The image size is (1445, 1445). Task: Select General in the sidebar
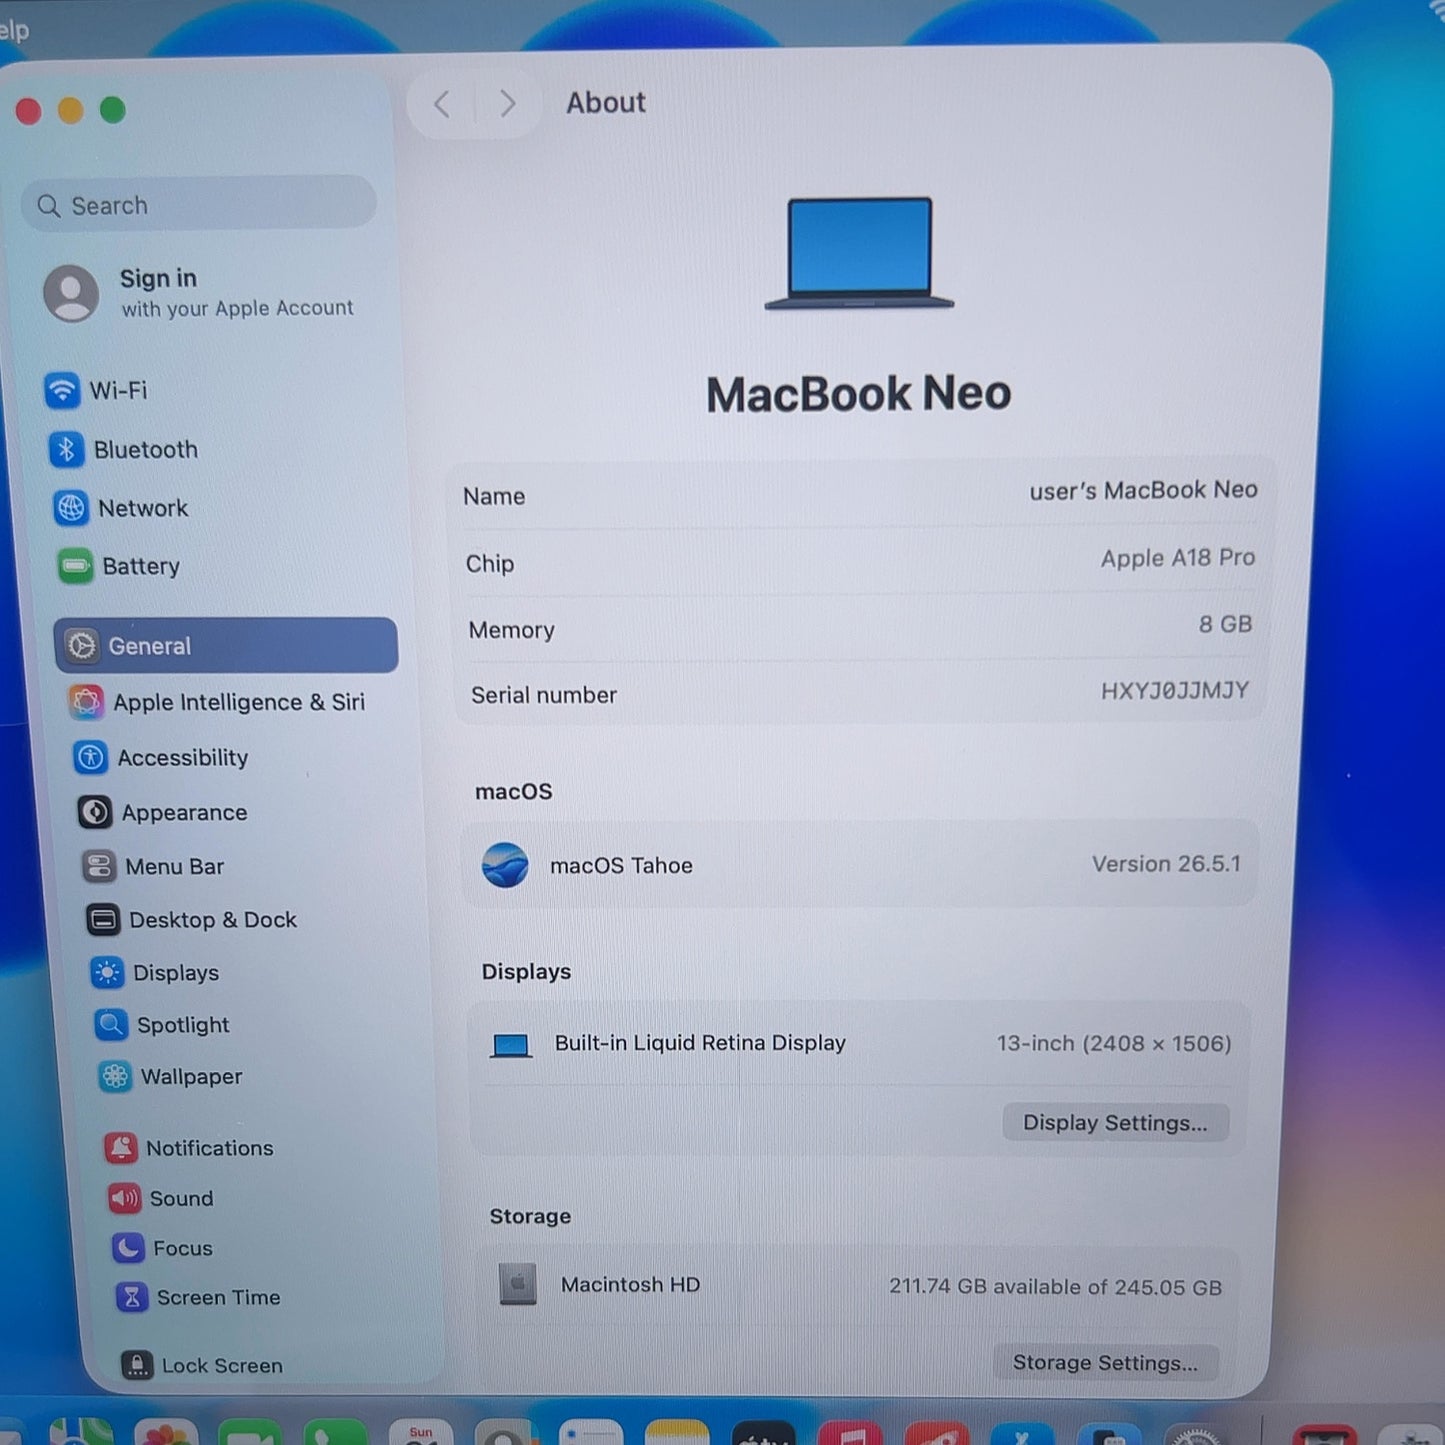point(226,646)
